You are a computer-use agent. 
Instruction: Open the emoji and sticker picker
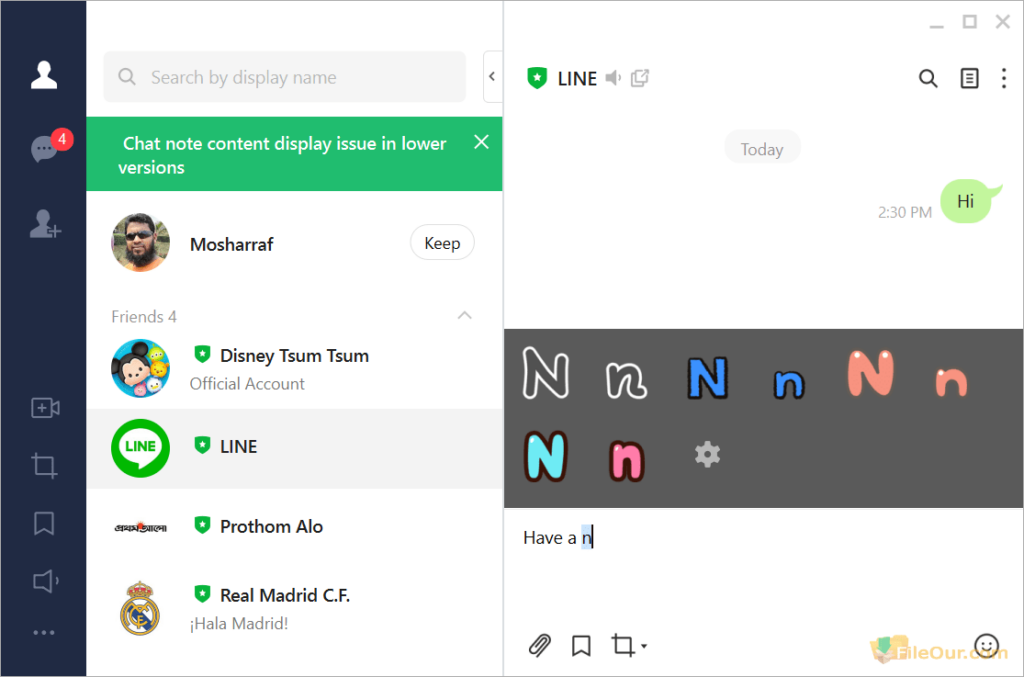[986, 646]
